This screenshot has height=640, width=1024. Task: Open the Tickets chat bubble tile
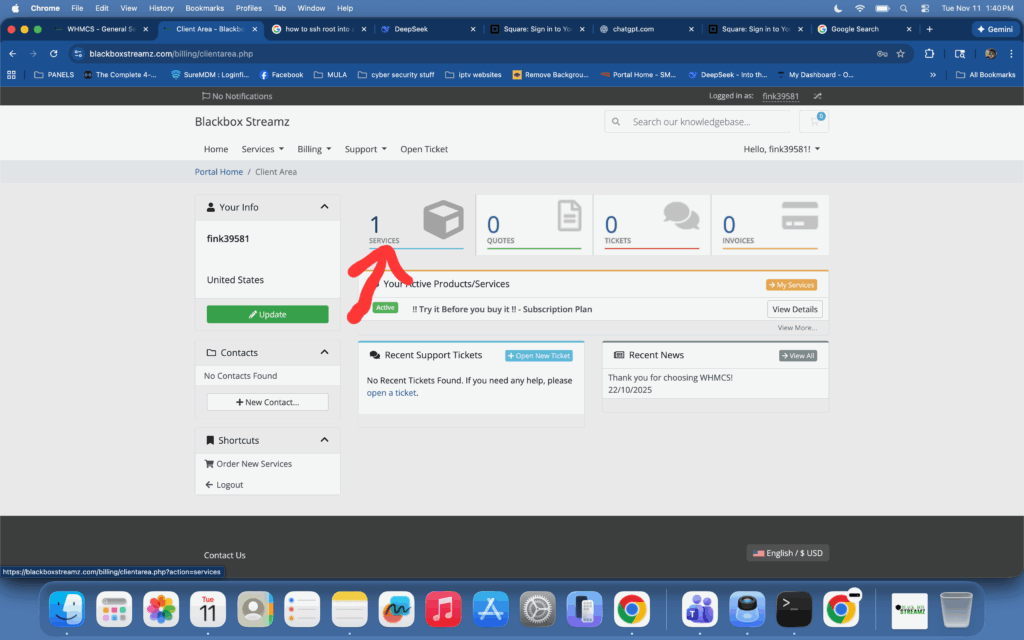click(651, 222)
